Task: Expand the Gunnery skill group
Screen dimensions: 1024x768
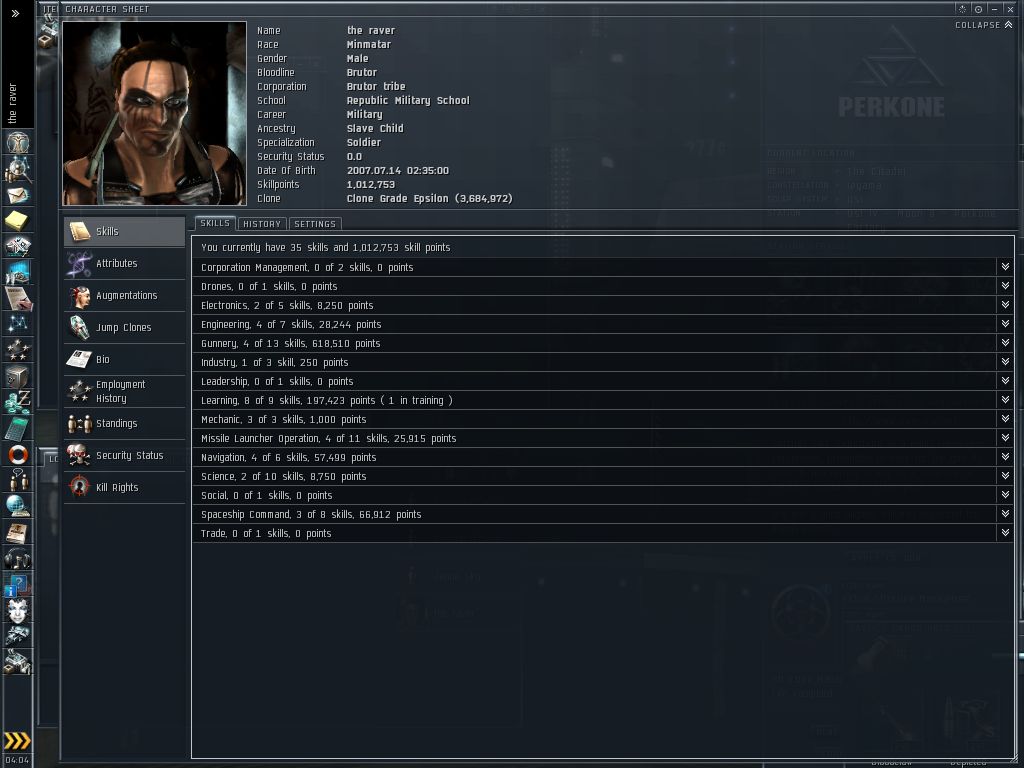Action: (1005, 342)
